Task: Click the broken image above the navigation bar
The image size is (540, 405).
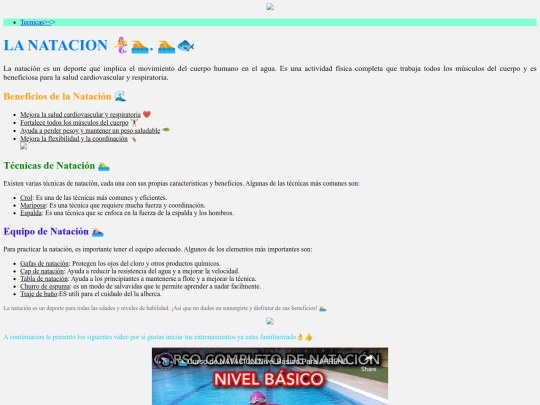Action: [x=270, y=7]
